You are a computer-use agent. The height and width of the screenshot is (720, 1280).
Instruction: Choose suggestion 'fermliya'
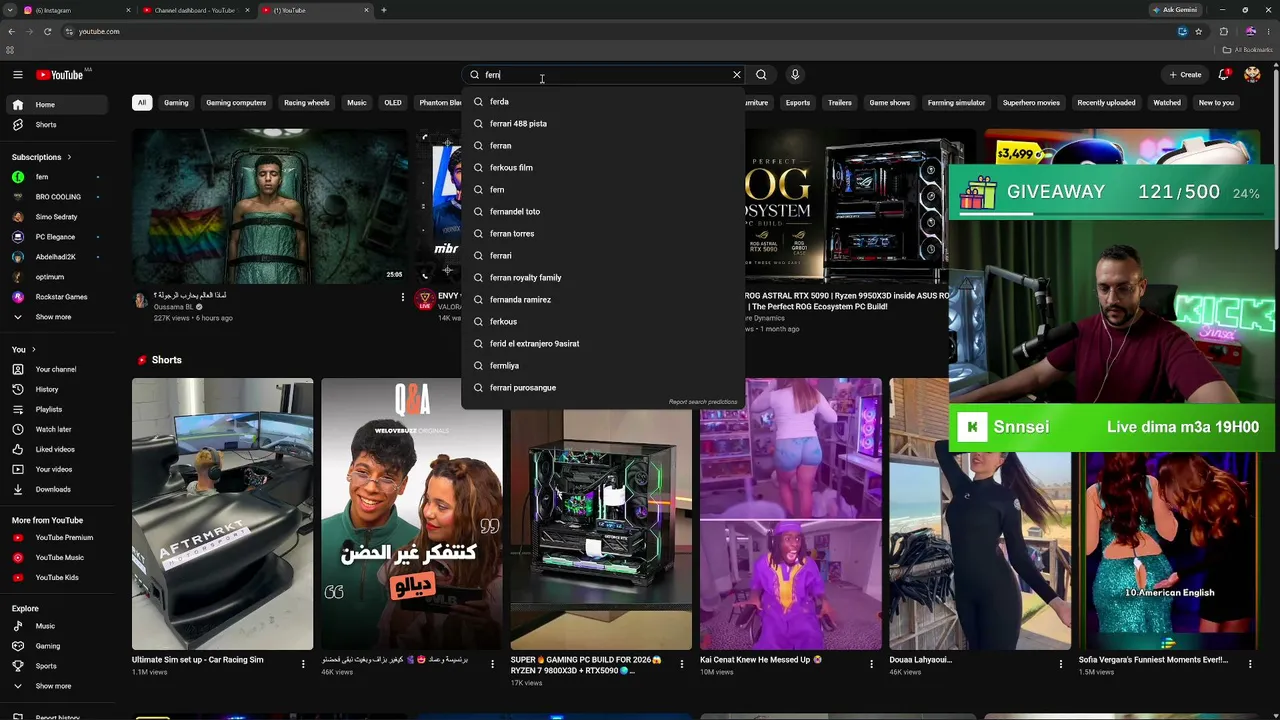pyautogui.click(x=603, y=366)
